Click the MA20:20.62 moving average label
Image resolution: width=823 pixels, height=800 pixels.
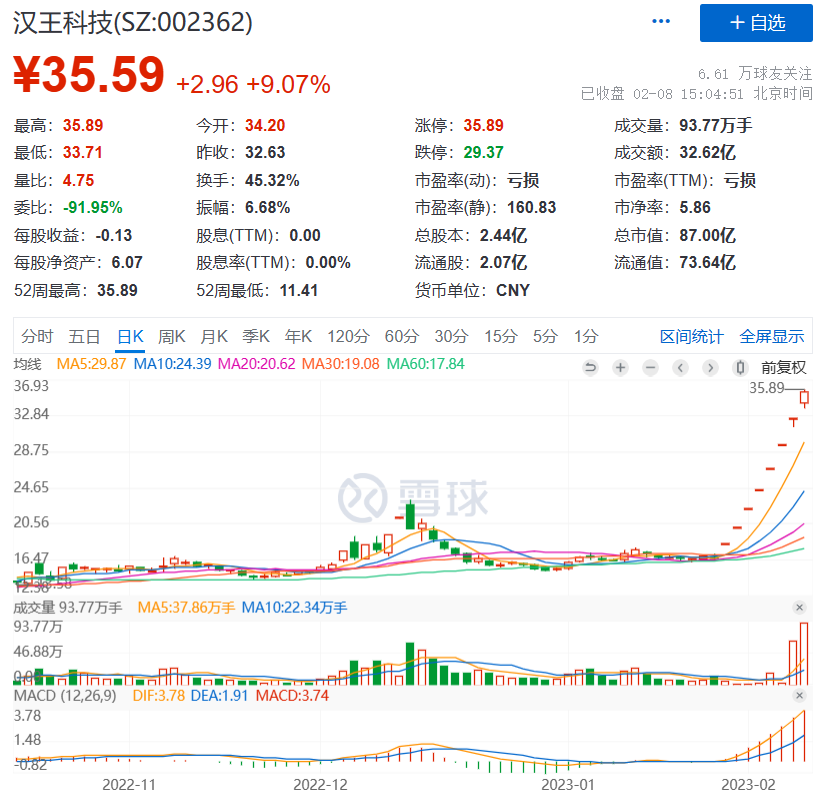click(x=256, y=364)
